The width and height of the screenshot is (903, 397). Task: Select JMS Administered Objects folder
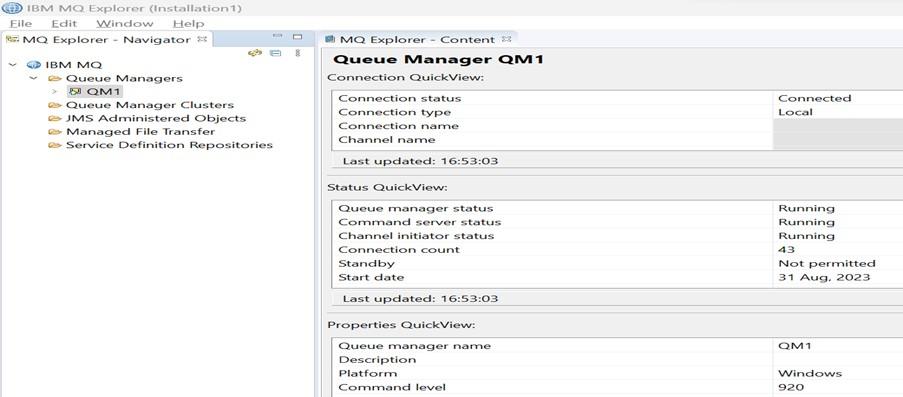click(155, 118)
